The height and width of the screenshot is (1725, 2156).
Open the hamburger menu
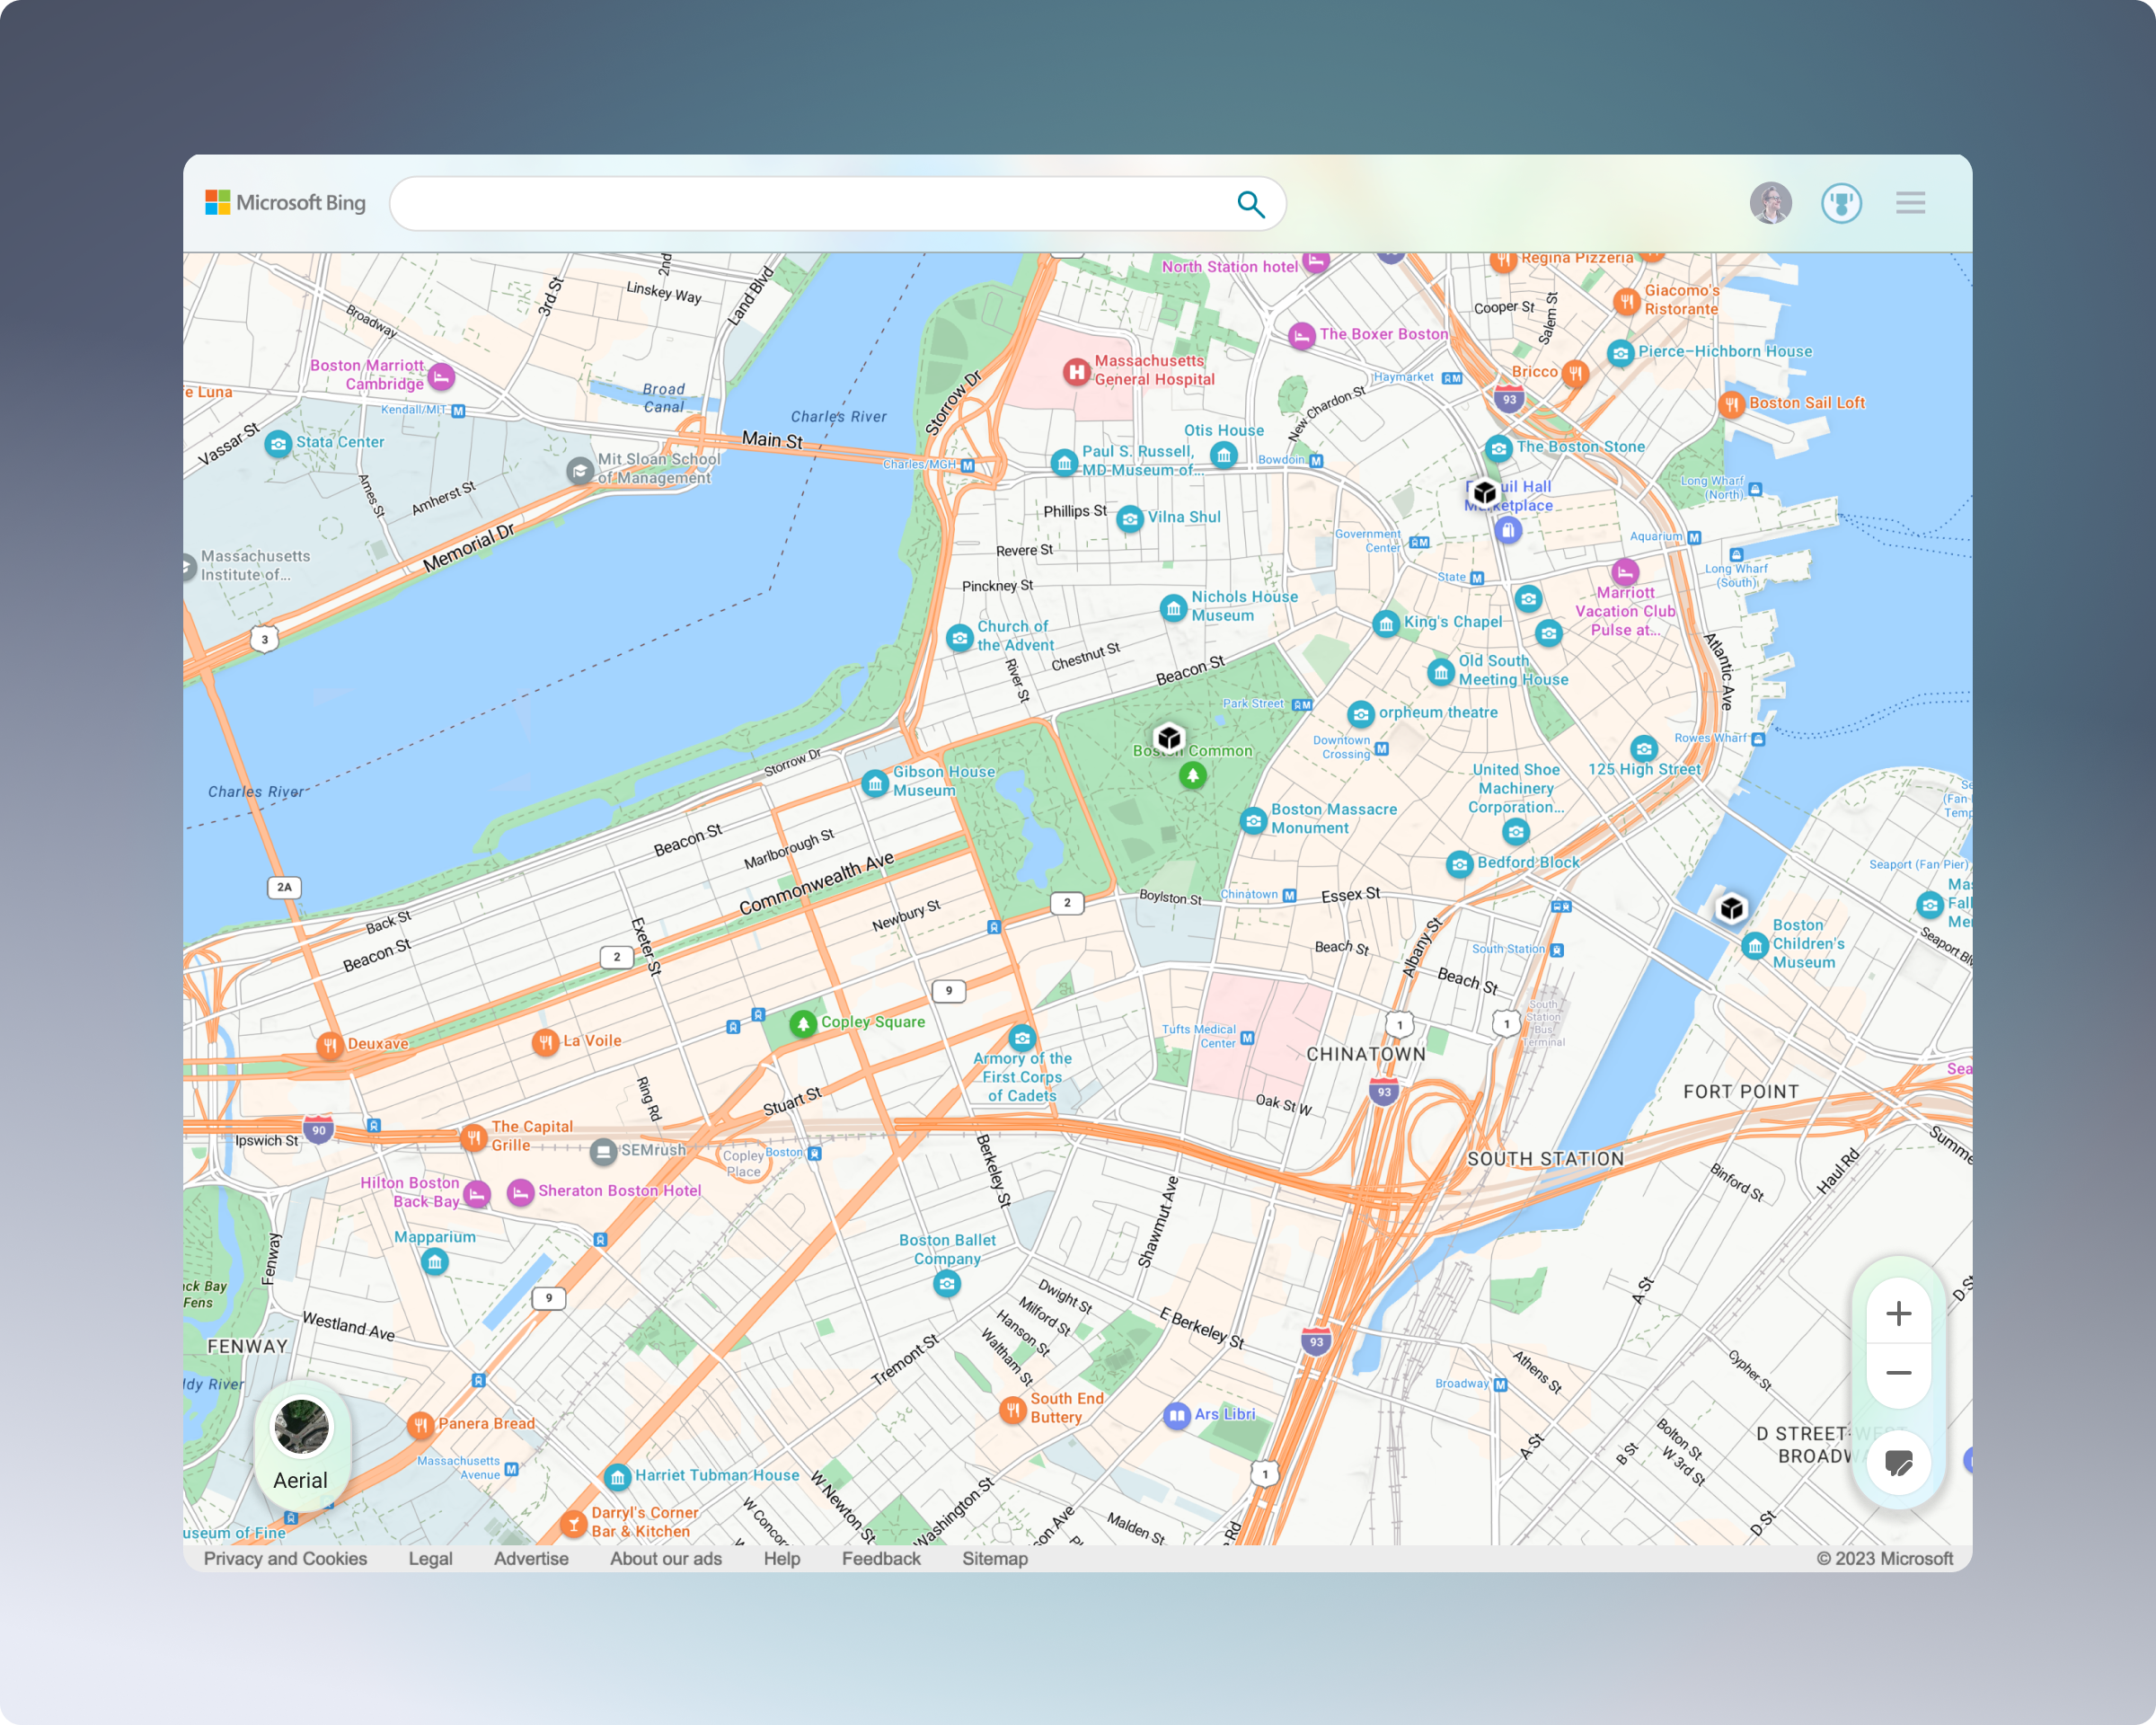pos(1910,204)
